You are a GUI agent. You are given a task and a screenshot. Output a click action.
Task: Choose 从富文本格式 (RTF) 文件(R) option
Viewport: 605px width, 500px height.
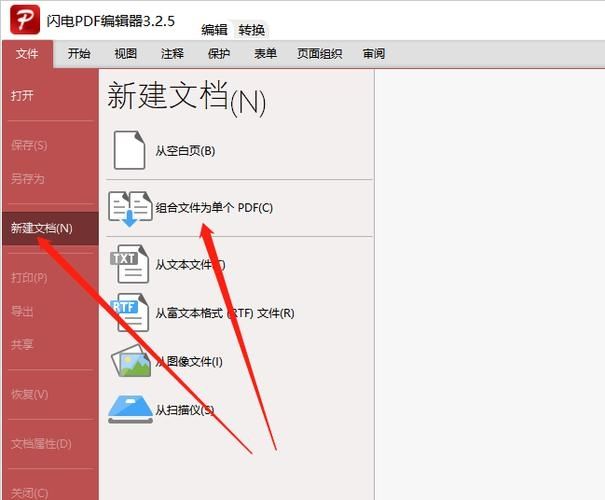coord(225,313)
